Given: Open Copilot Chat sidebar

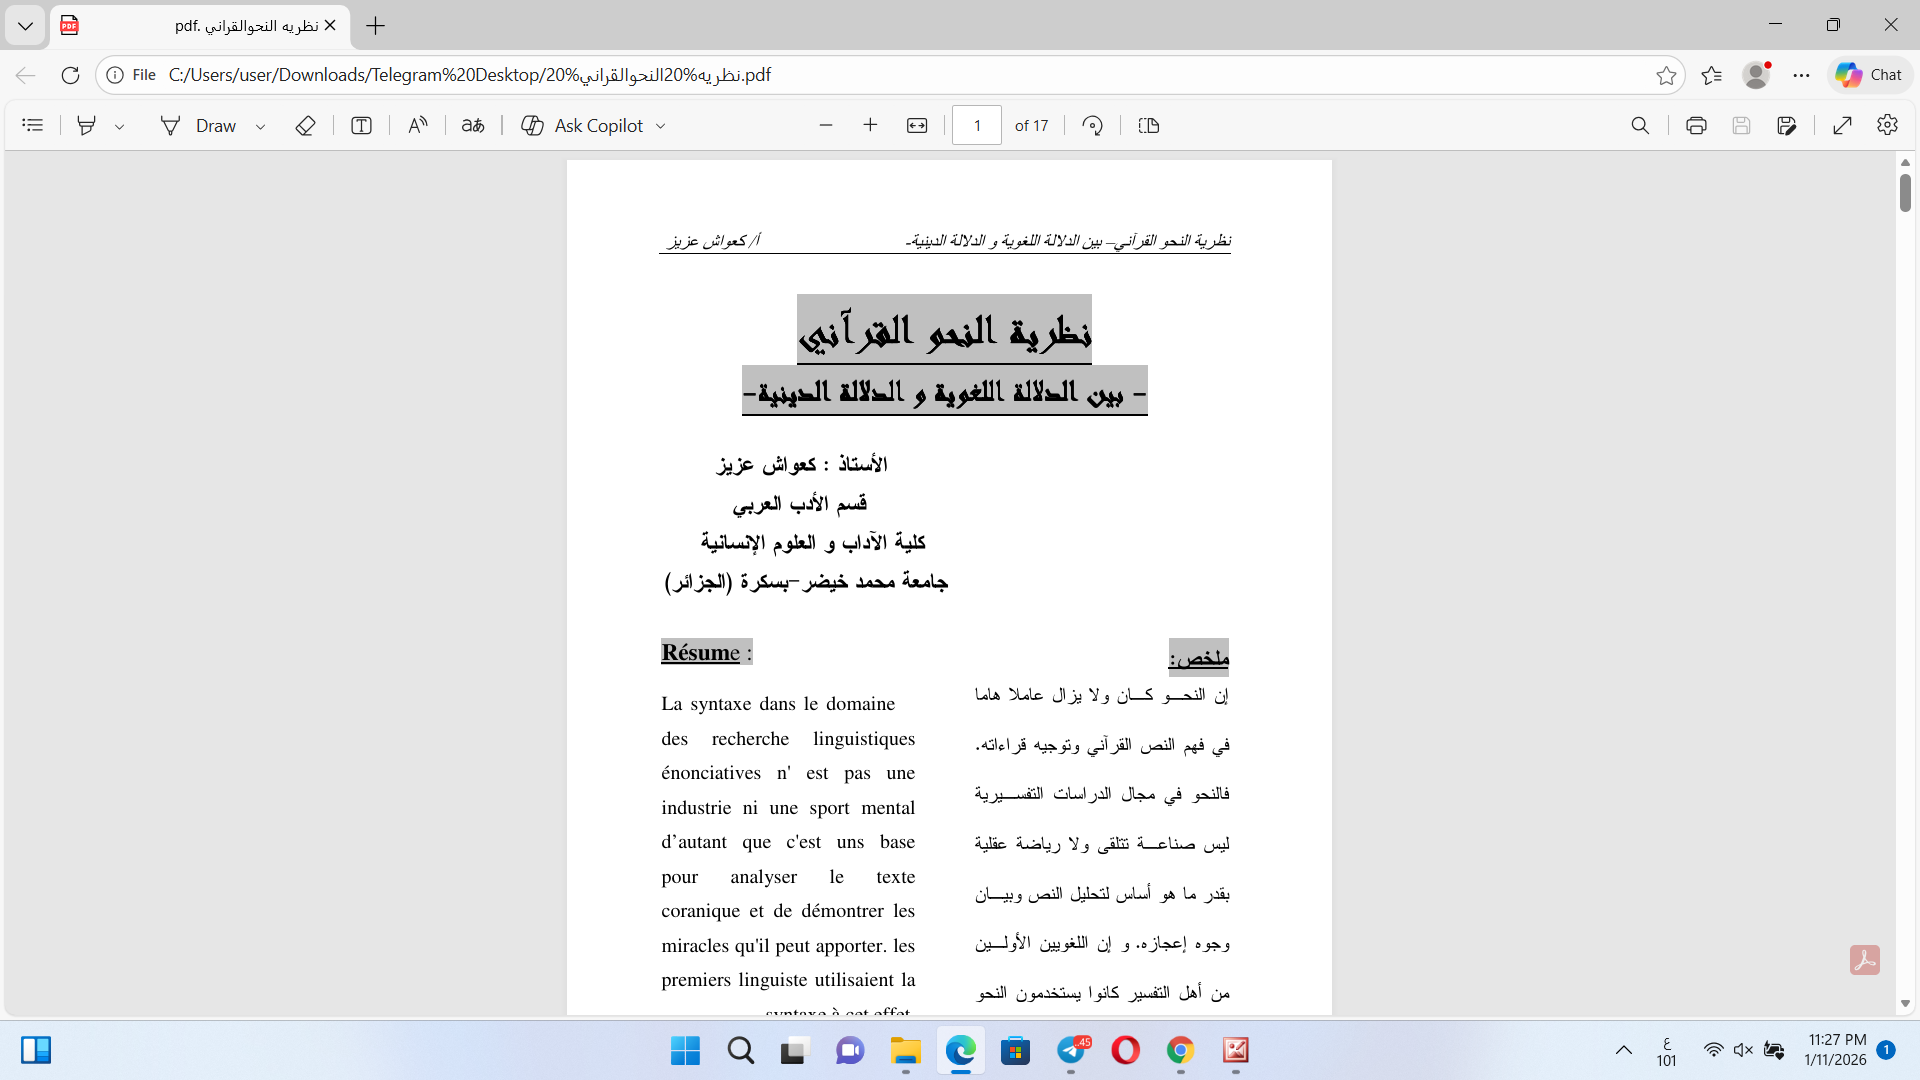Looking at the screenshot, I should click(x=1869, y=75).
